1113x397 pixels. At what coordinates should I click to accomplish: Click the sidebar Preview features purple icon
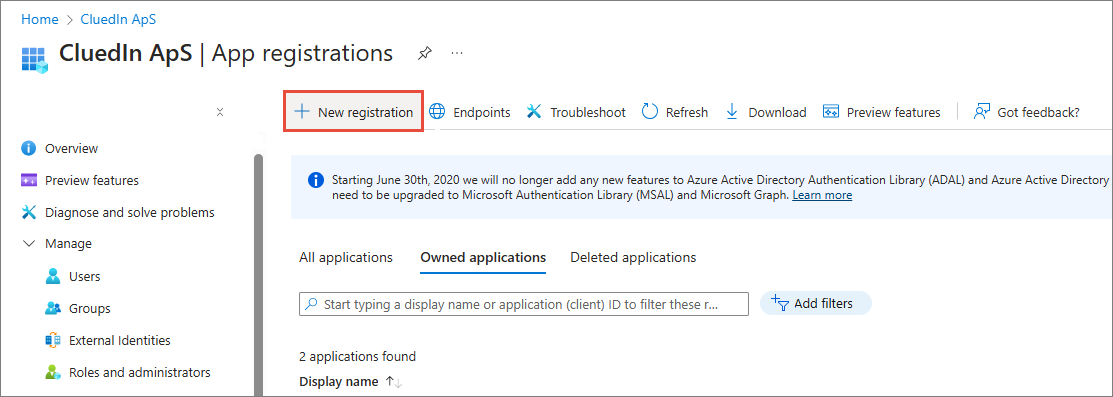click(x=29, y=180)
